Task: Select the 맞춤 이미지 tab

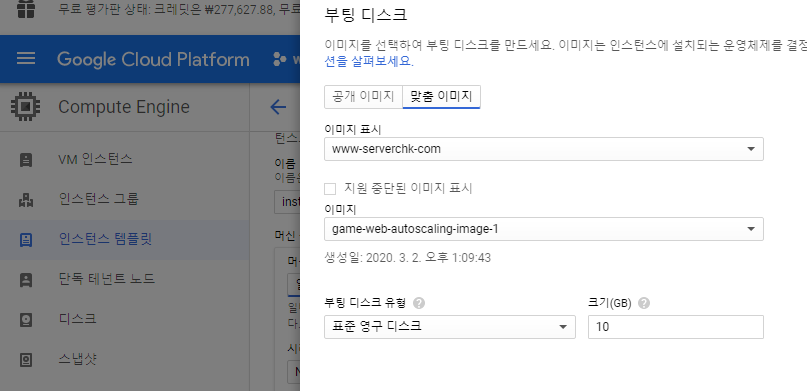Action: (x=441, y=97)
